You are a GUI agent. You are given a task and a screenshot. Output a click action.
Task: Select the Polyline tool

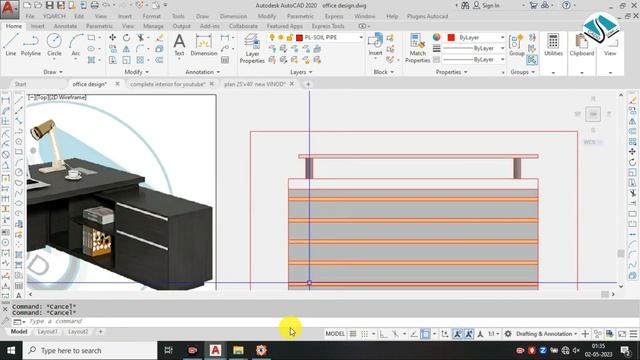coord(31,45)
